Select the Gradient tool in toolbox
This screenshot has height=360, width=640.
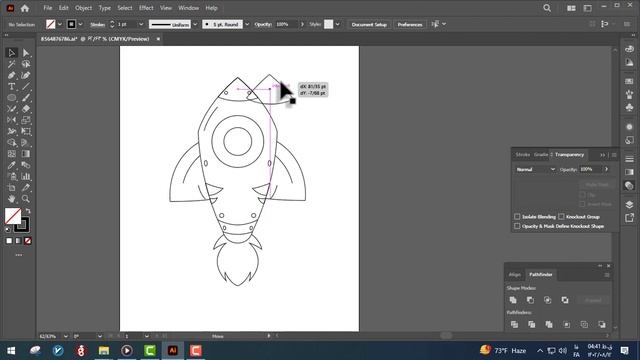click(x=26, y=154)
